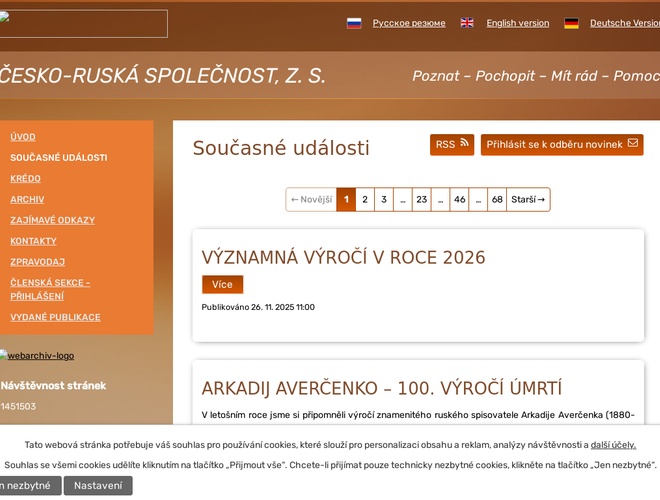The image size is (660, 500).
Task: Click the site logo at top left
Action: tap(83, 23)
